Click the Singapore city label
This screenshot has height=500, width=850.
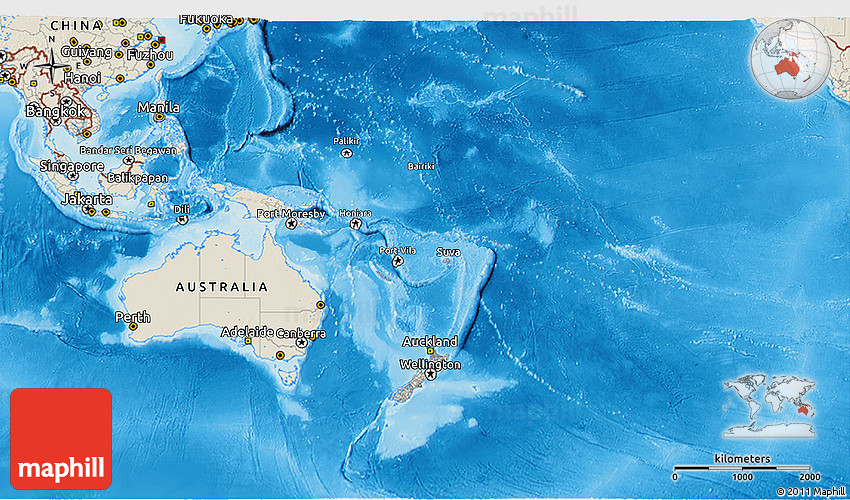(72, 166)
